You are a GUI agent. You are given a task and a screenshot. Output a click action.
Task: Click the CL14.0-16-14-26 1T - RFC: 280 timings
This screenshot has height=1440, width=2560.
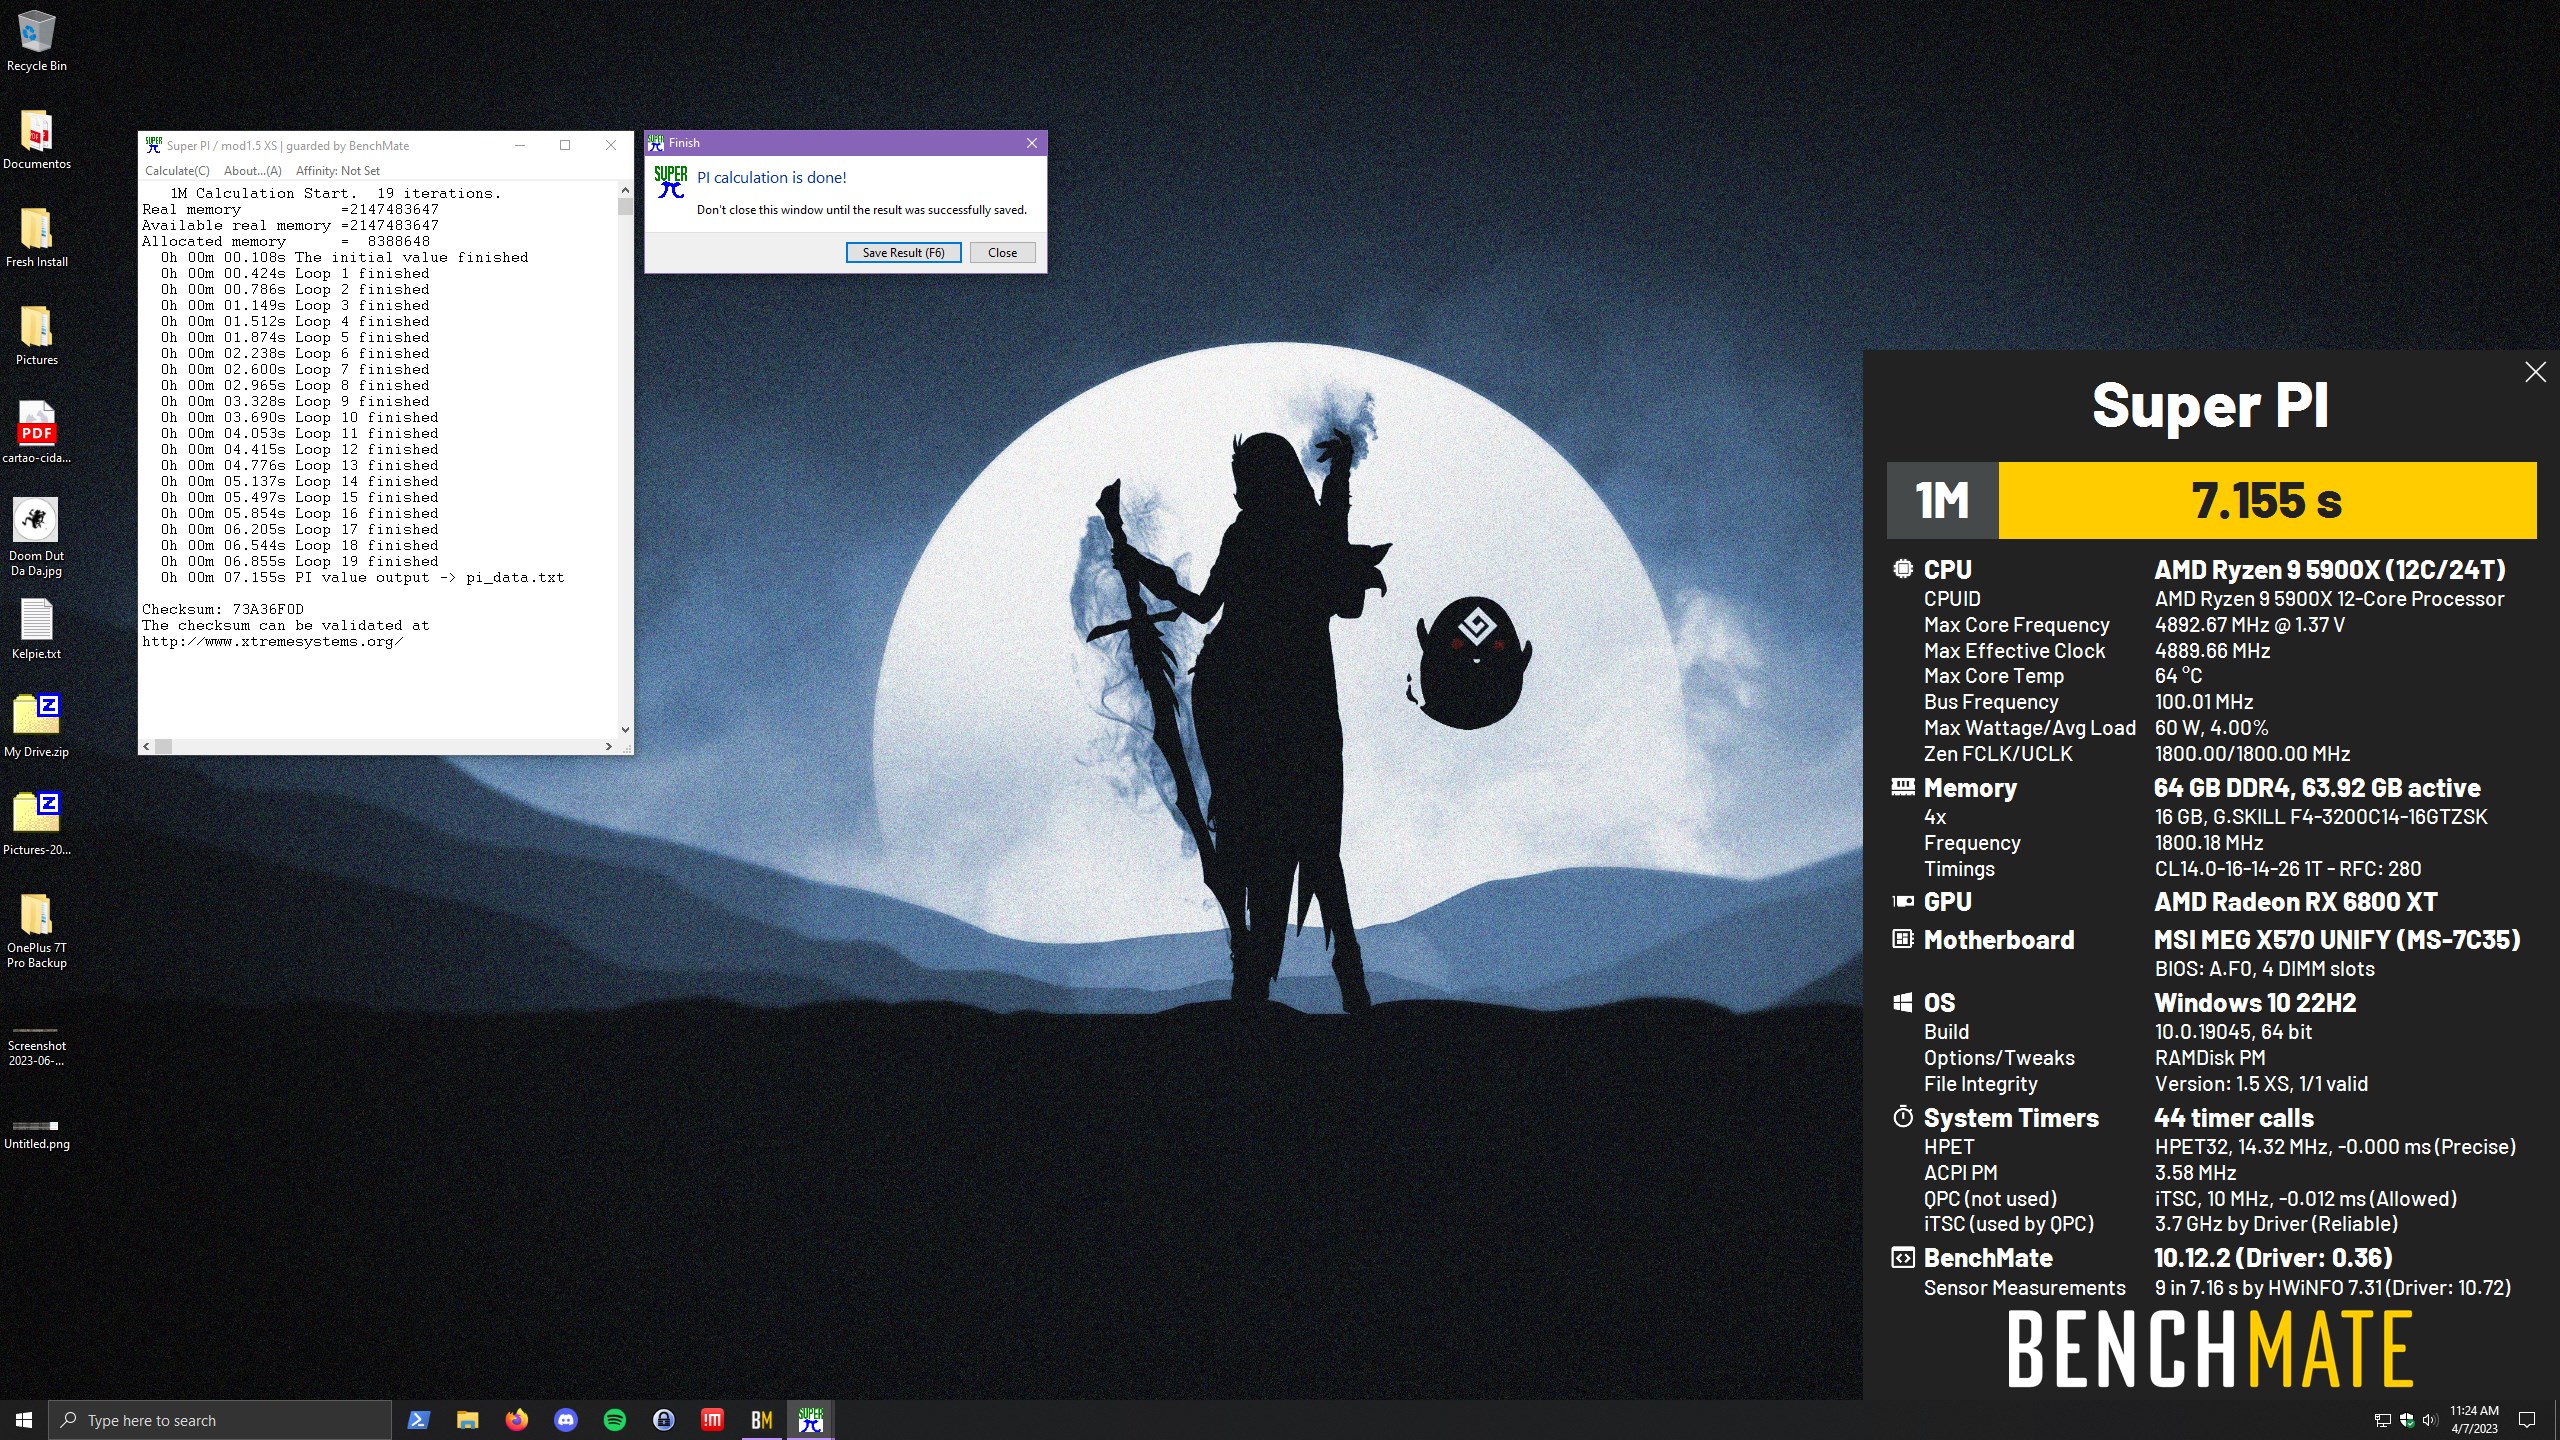[x=2288, y=869]
